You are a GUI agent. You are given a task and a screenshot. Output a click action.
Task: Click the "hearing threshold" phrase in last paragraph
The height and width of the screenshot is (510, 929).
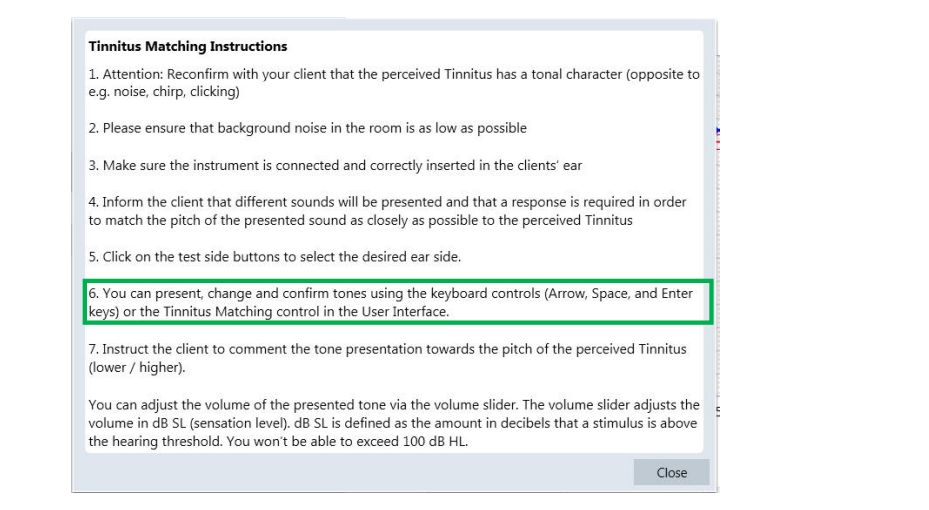165,441
